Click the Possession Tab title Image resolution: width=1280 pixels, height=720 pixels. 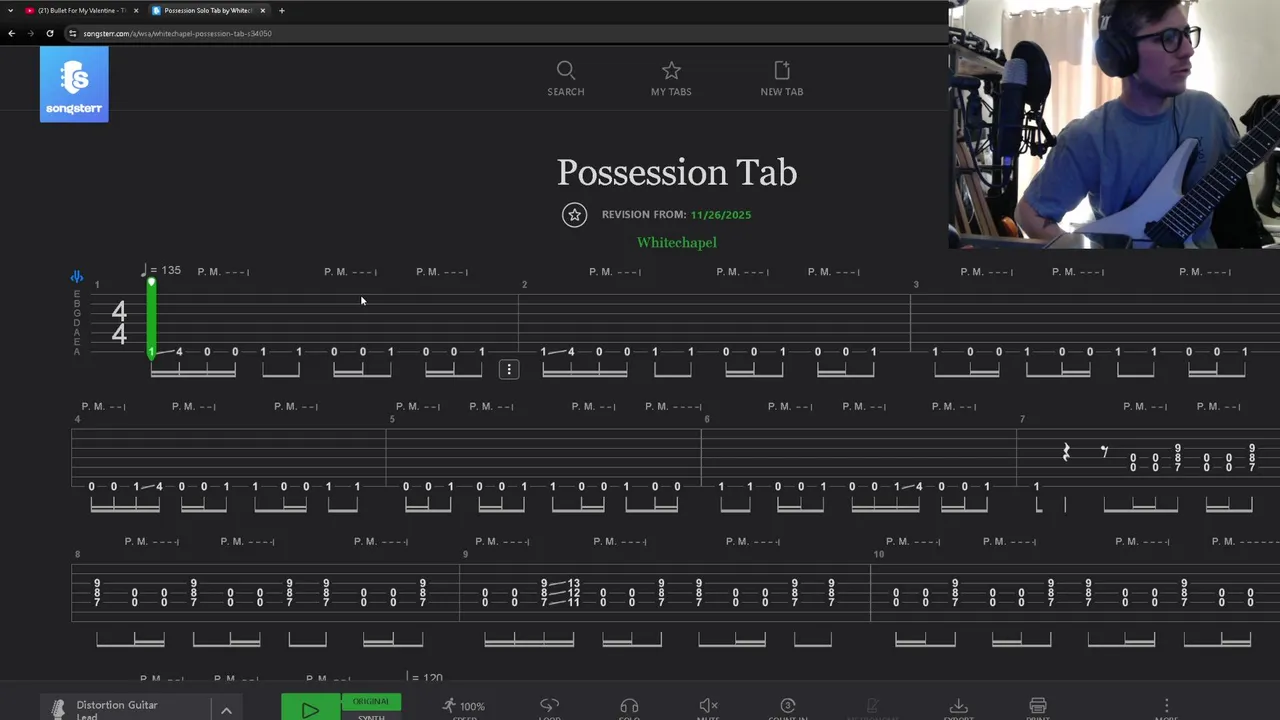tap(677, 172)
